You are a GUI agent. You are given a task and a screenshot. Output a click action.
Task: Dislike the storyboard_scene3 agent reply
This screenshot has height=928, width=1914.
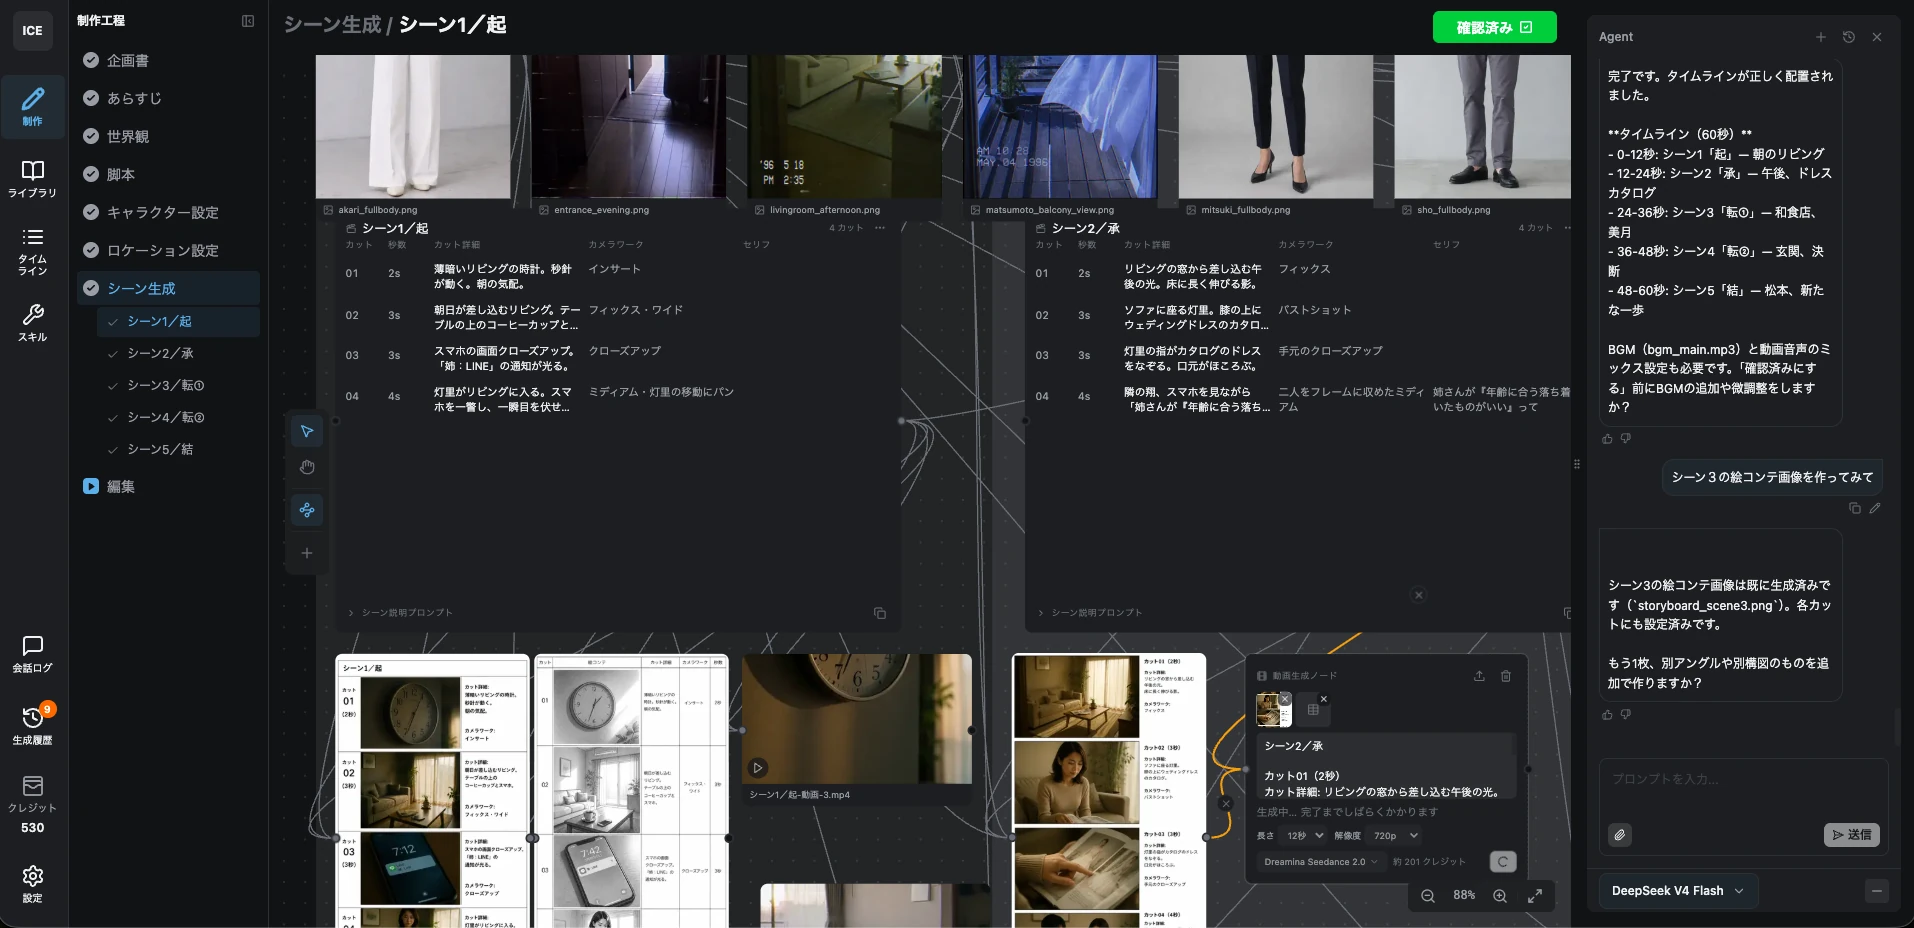pos(1626,714)
